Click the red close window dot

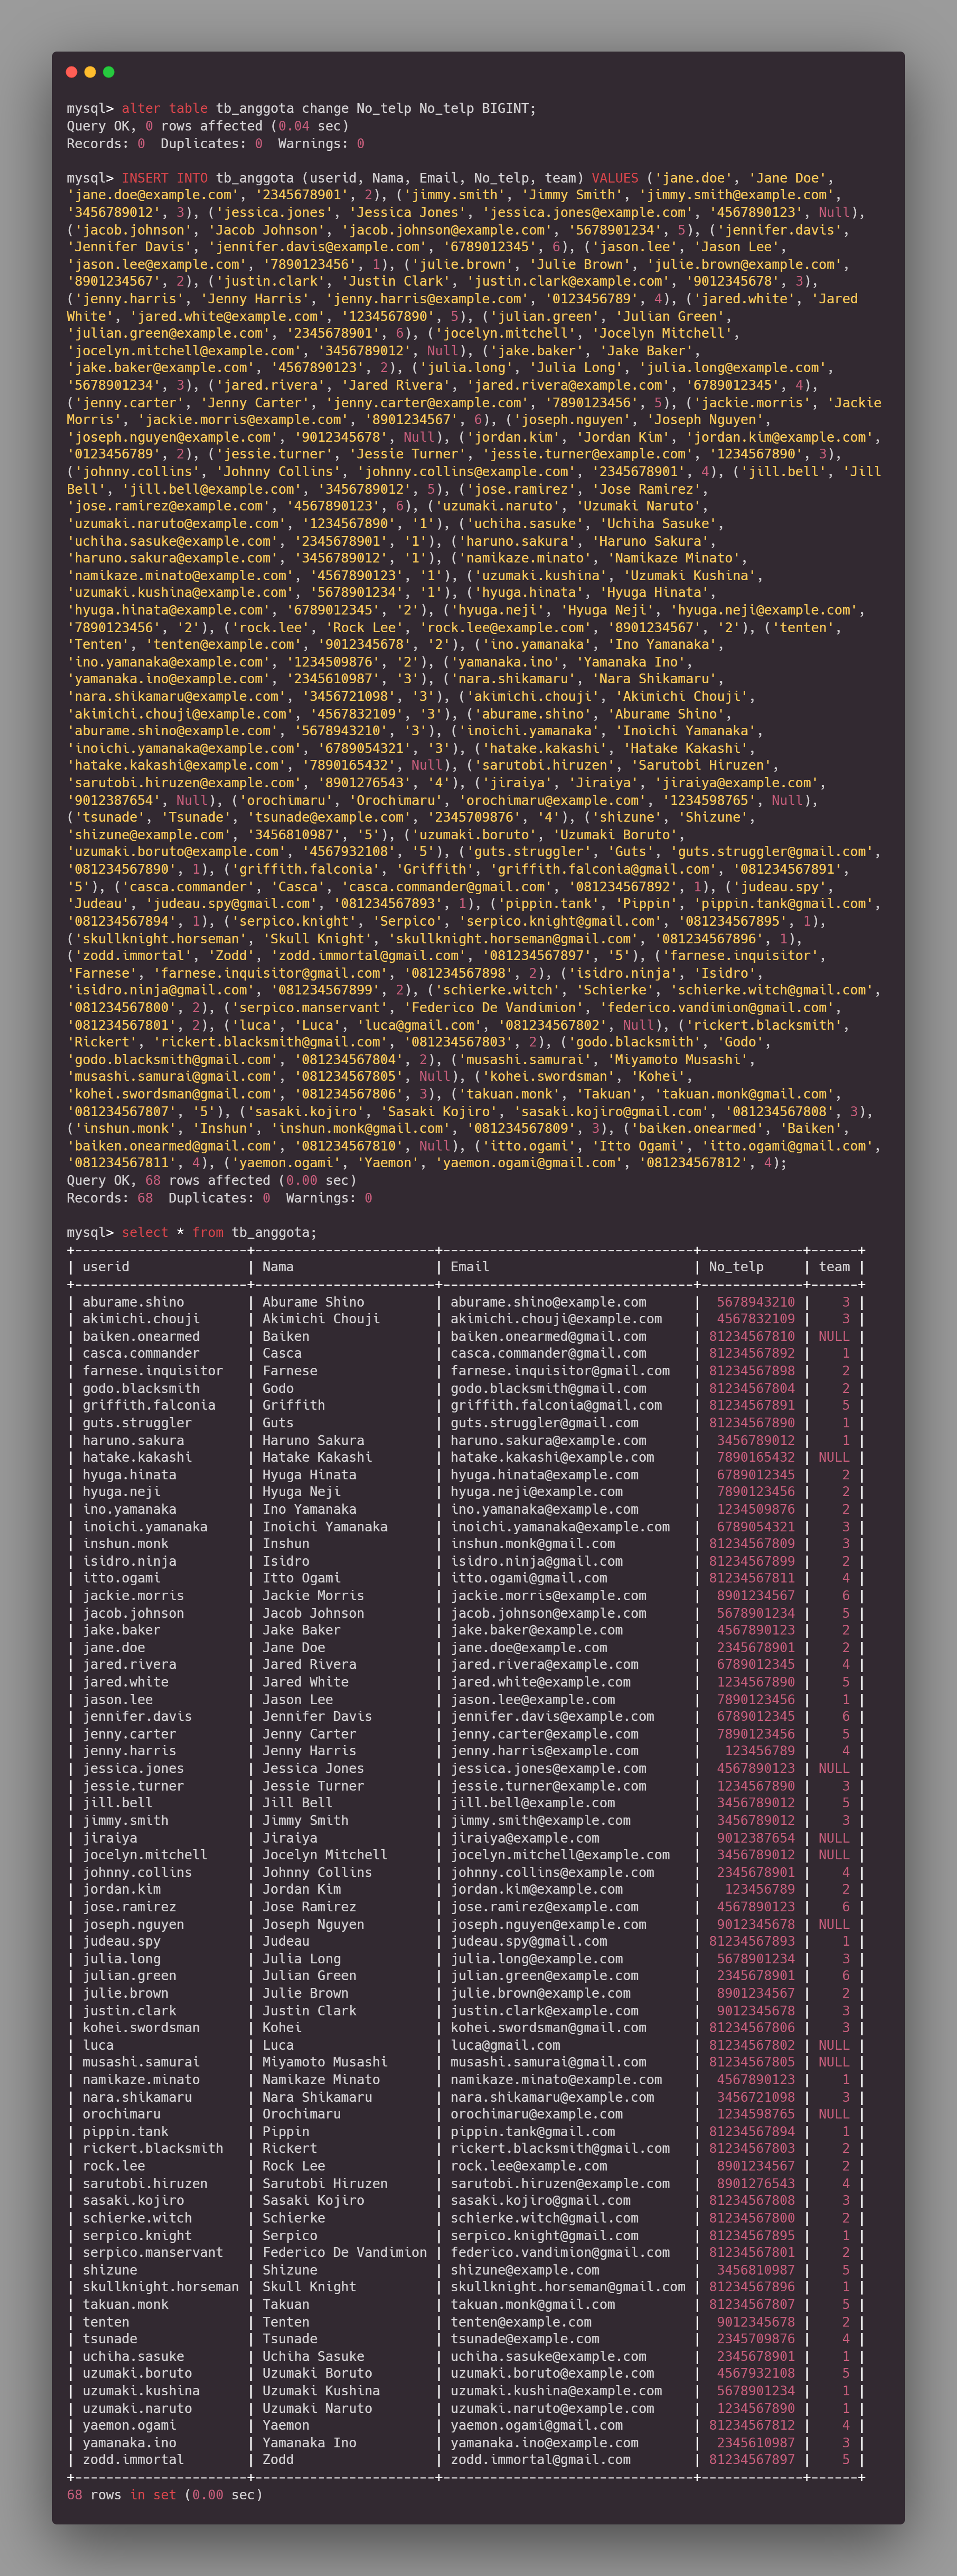(71, 72)
